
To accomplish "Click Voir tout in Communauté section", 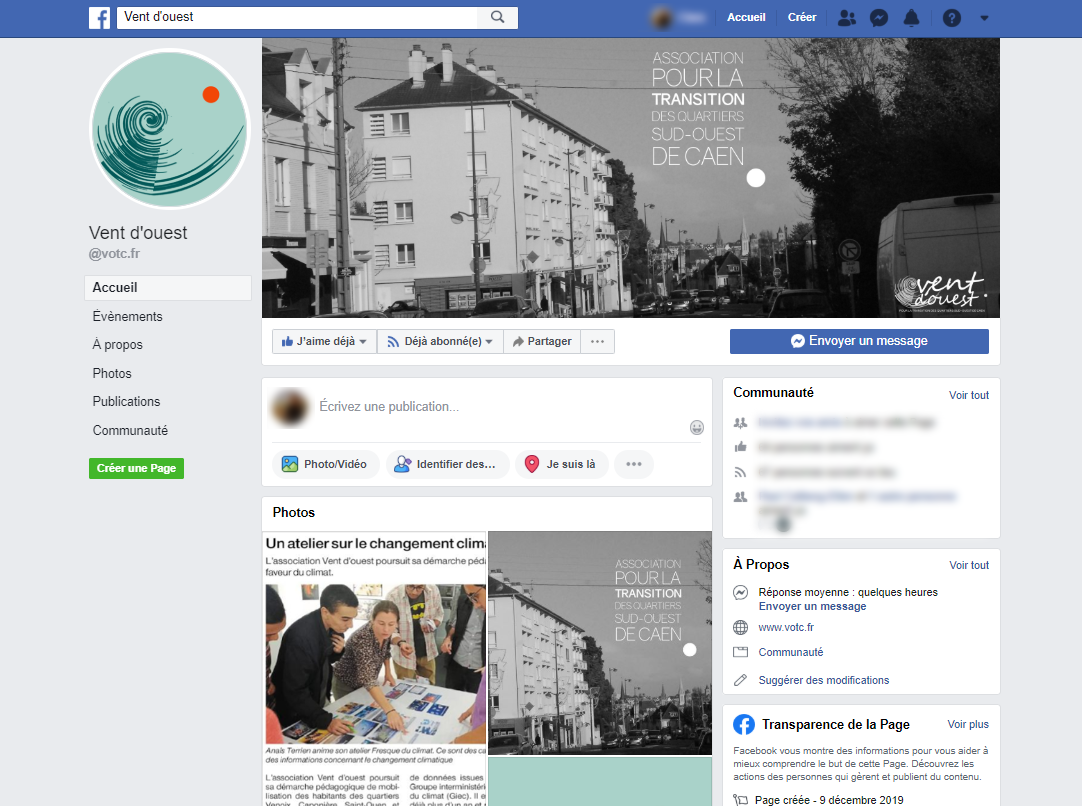I will coord(969,395).
